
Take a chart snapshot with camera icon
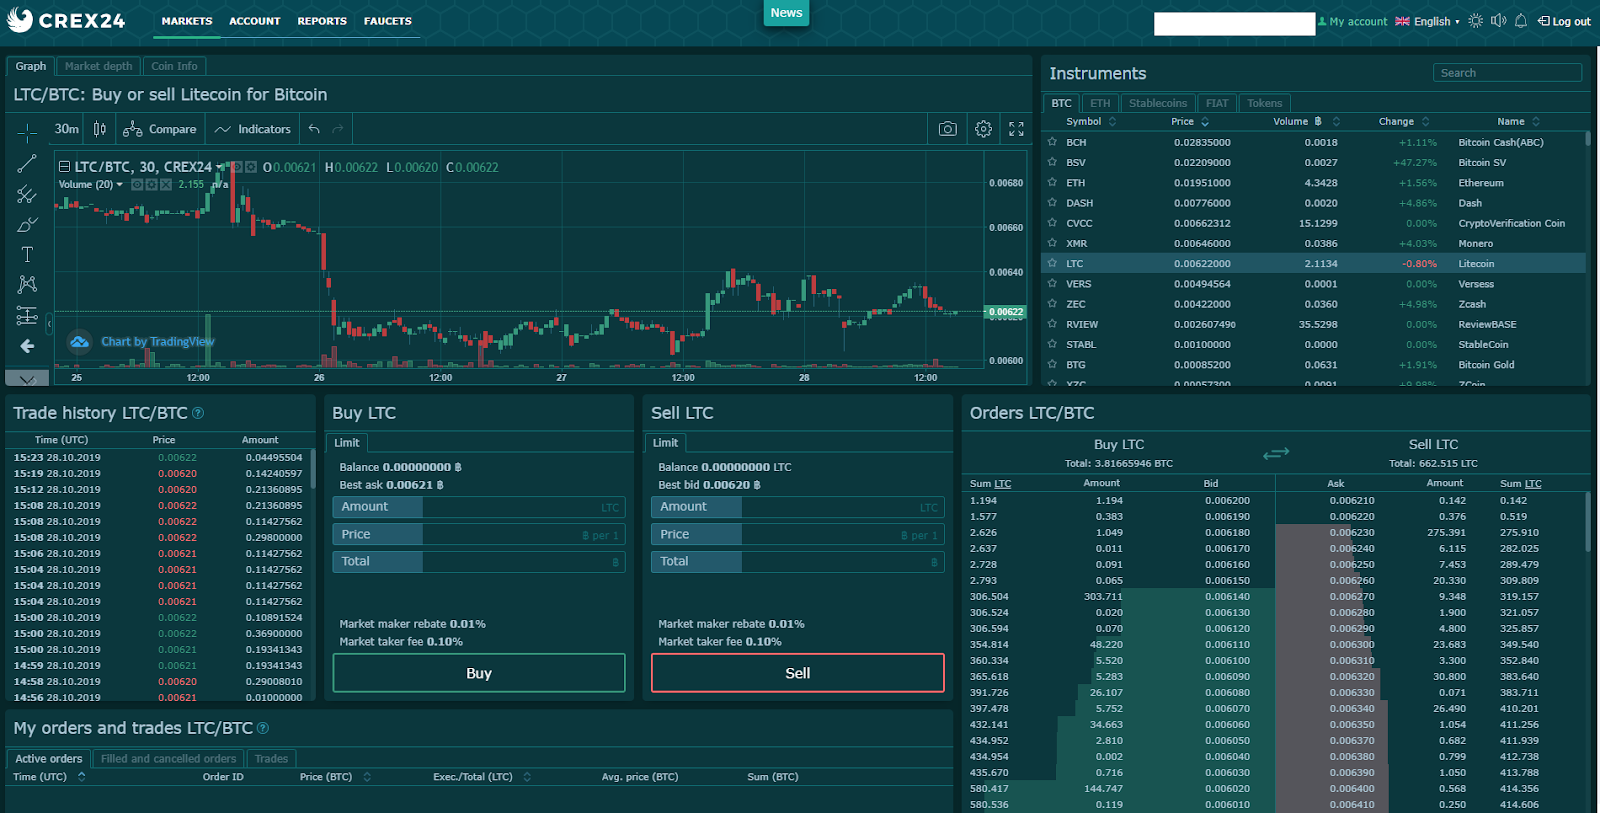click(x=947, y=129)
